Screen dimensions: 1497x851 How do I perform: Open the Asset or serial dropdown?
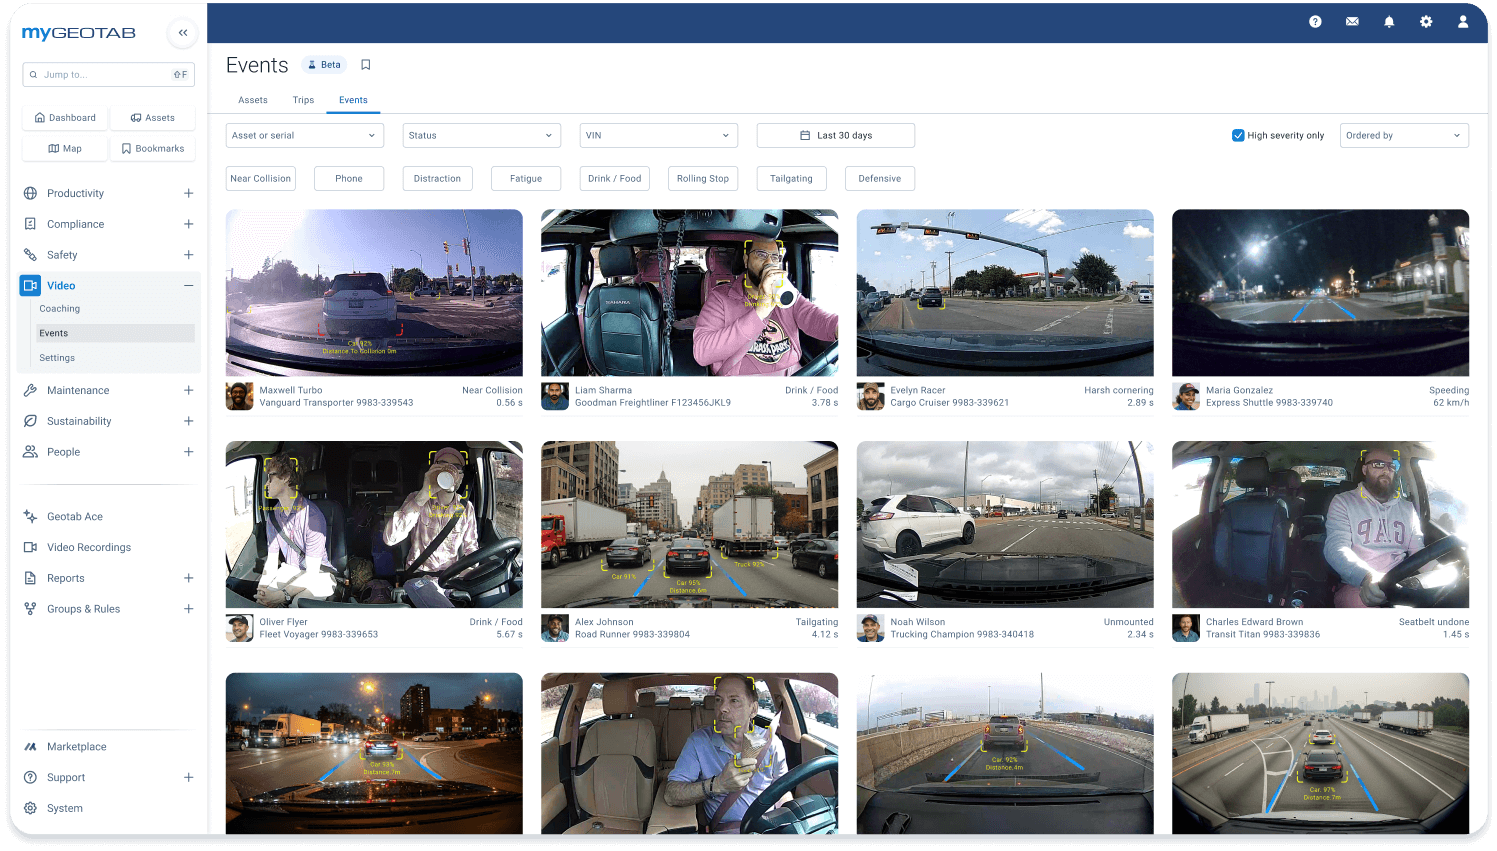pos(304,135)
